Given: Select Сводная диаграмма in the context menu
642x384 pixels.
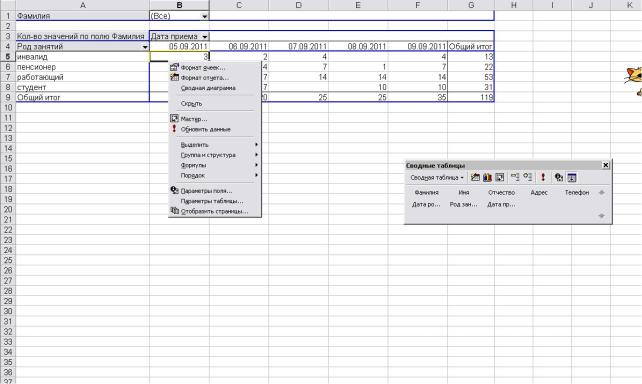Looking at the screenshot, I should 215,88.
